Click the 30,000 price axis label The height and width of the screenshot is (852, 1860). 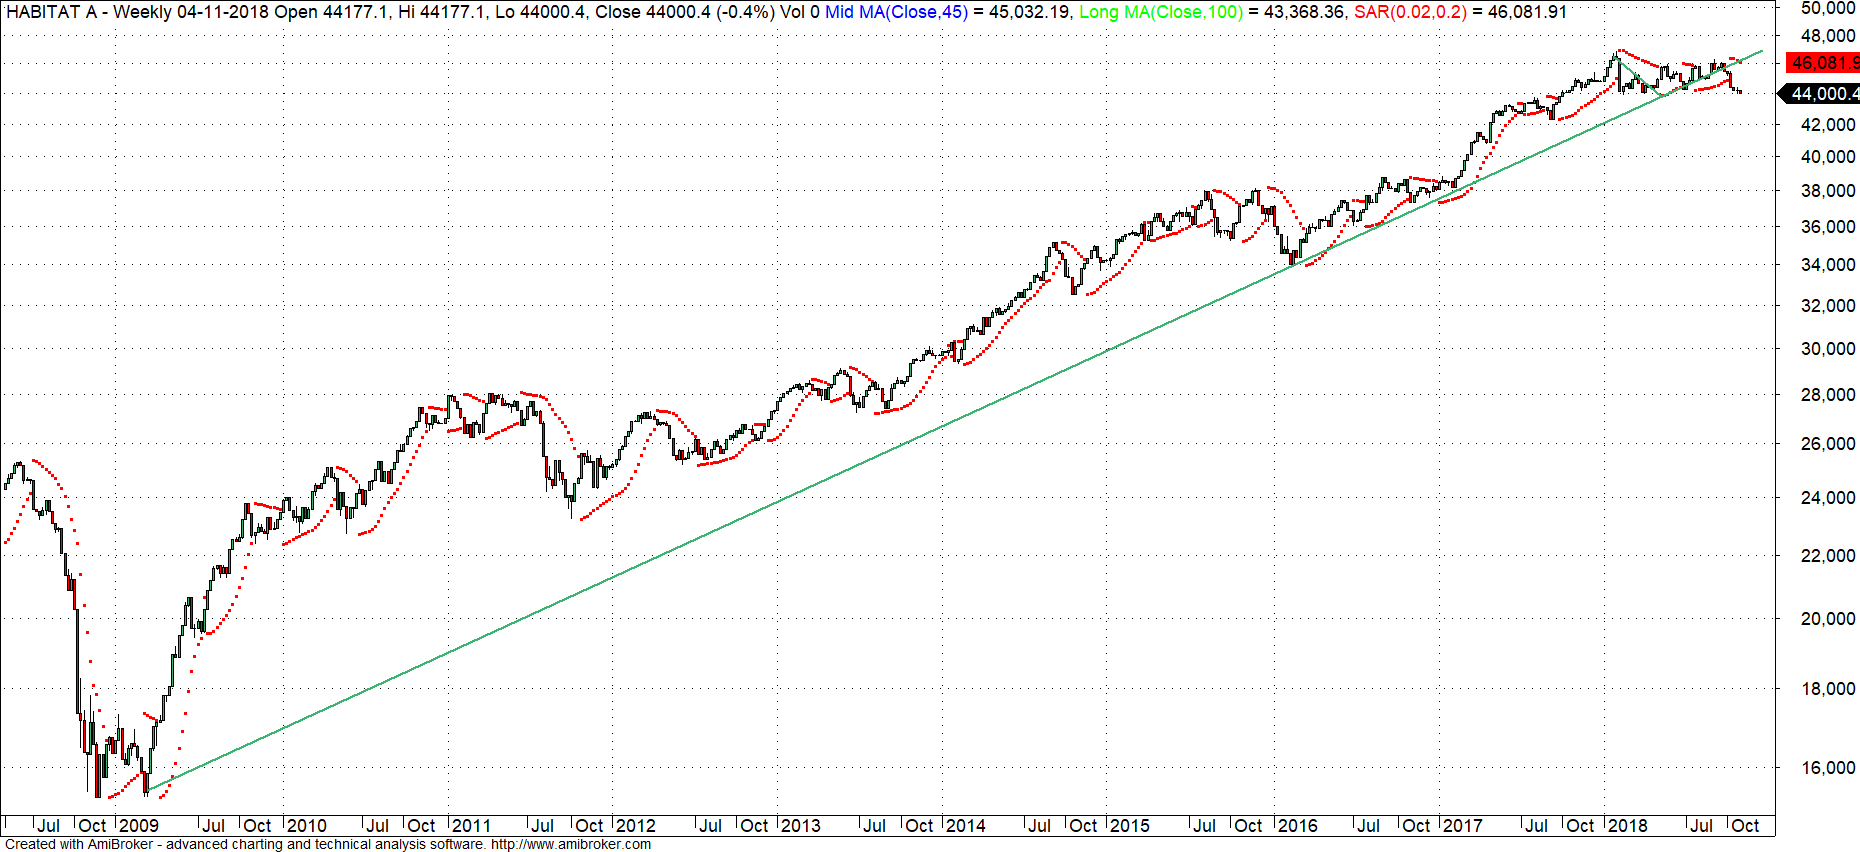click(x=1828, y=349)
